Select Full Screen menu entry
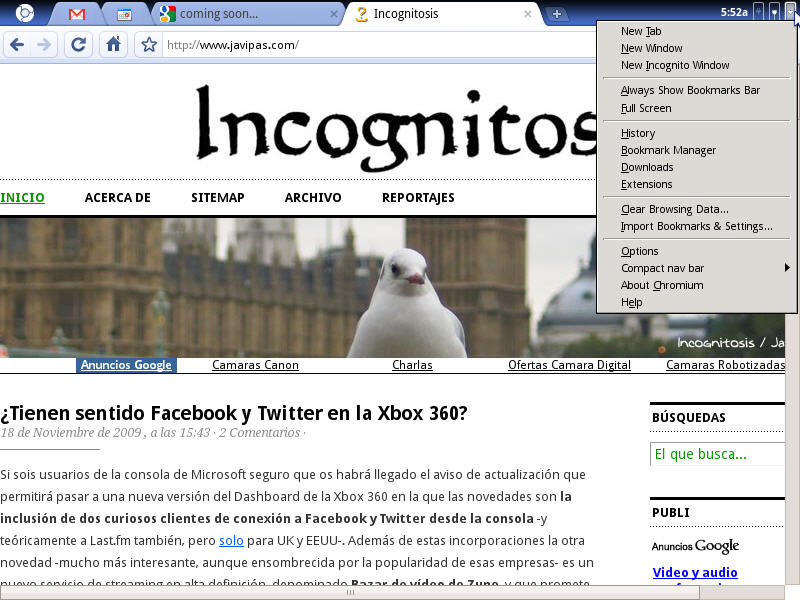Viewport: 800px width, 600px height. tap(696, 108)
